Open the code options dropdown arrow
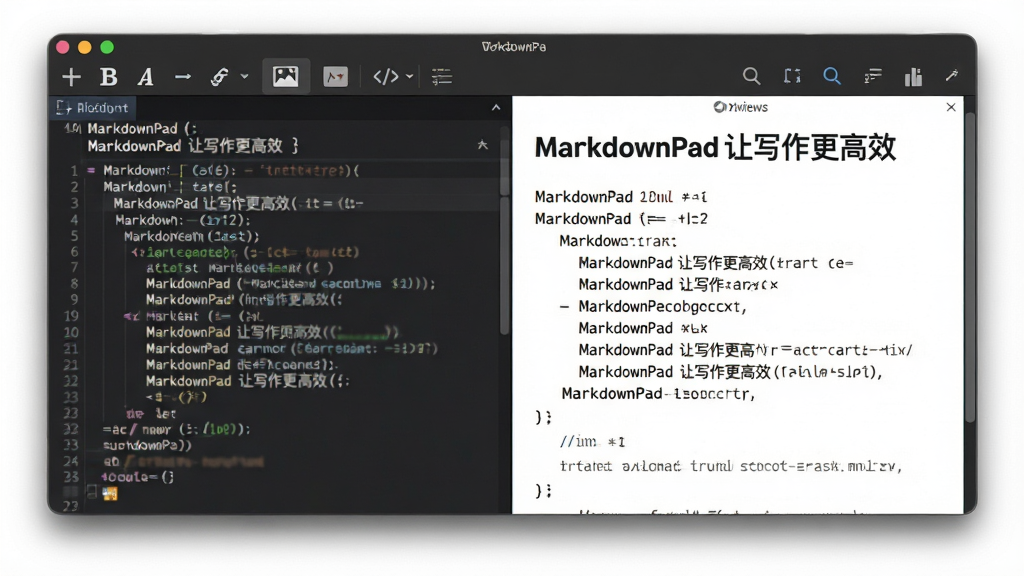Image resolution: width=1024 pixels, height=576 pixels. click(409, 76)
